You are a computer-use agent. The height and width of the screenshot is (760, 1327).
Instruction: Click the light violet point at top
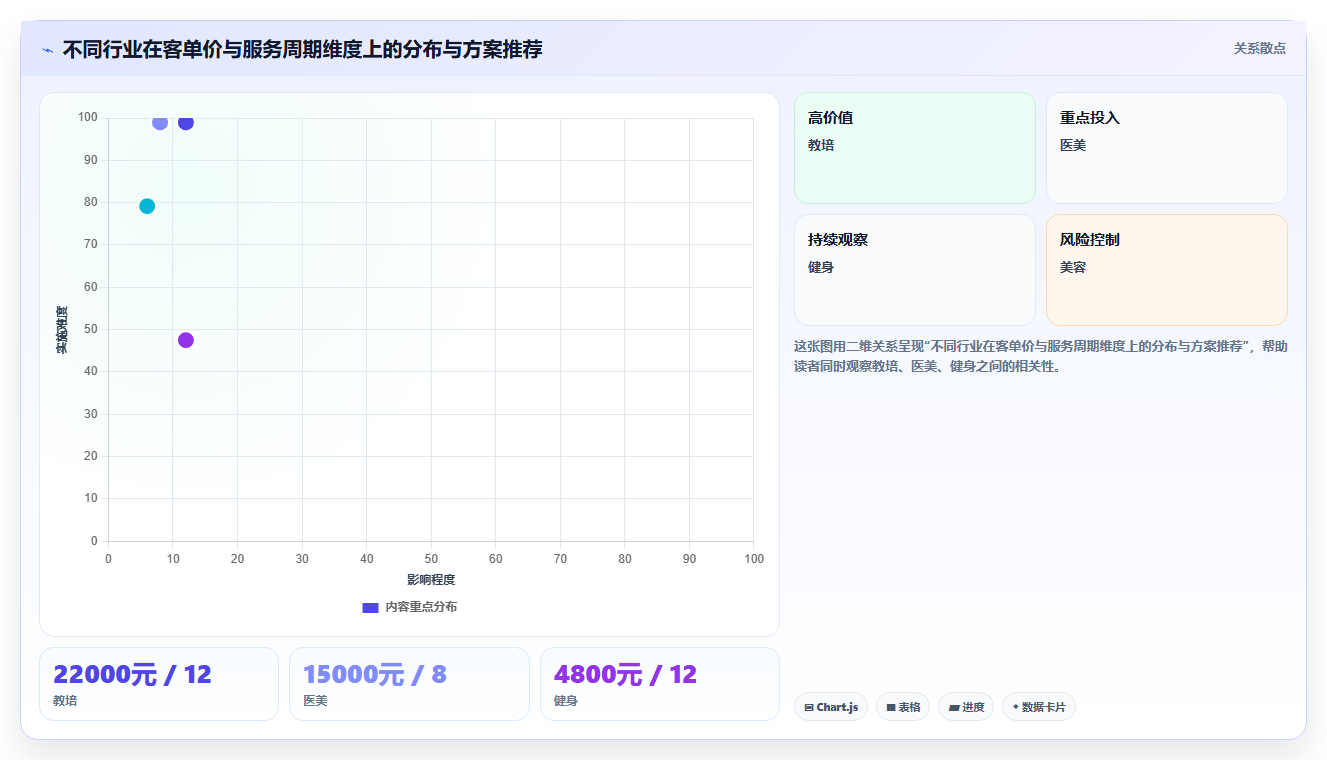point(160,123)
